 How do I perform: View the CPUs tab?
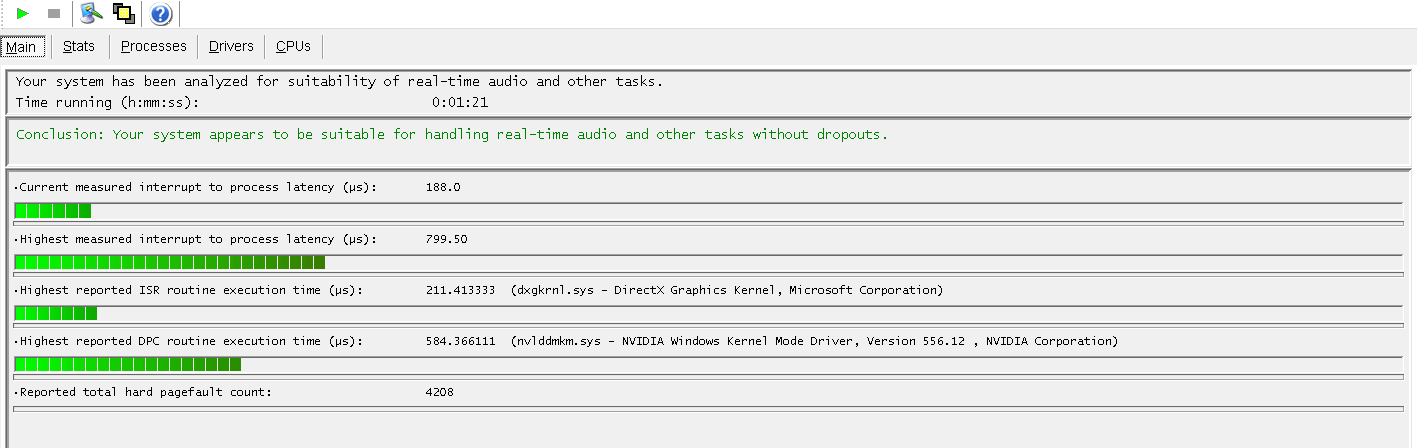coord(294,46)
